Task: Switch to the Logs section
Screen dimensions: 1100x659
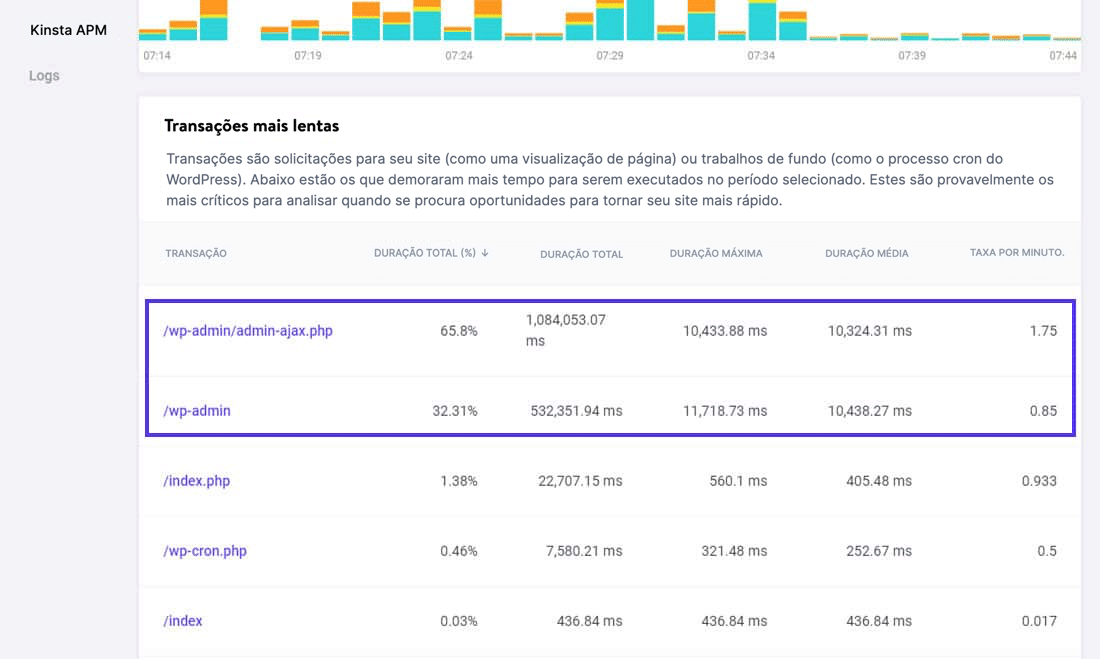Action: tap(44, 75)
